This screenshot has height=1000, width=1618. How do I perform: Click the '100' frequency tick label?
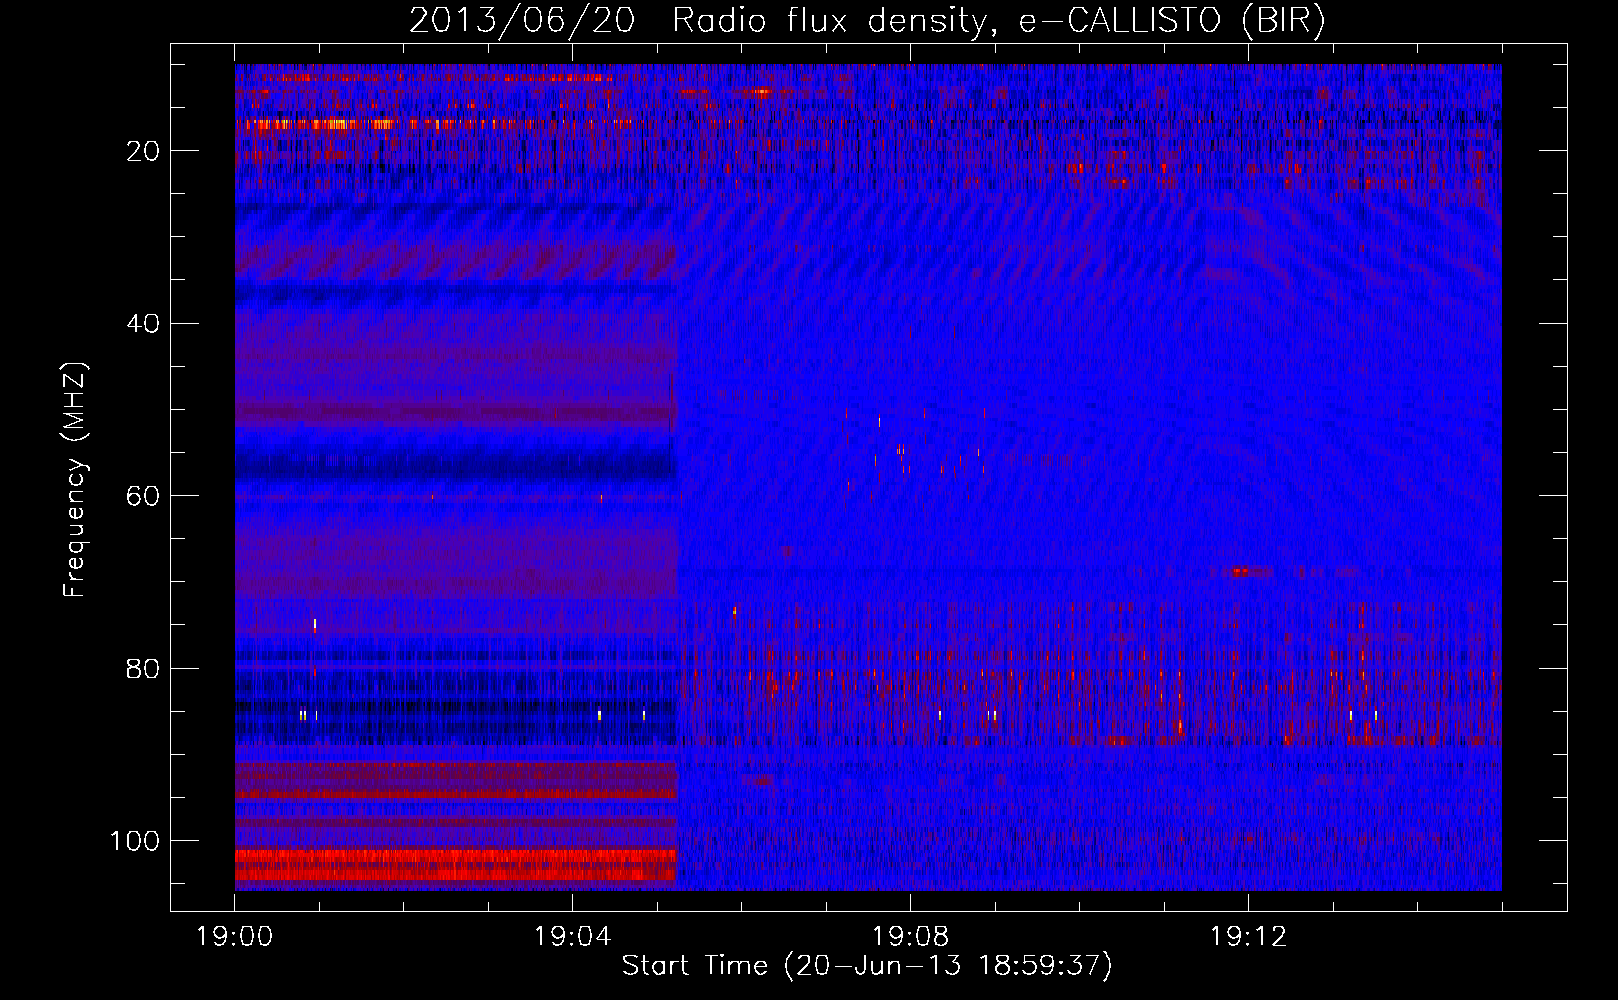135,841
